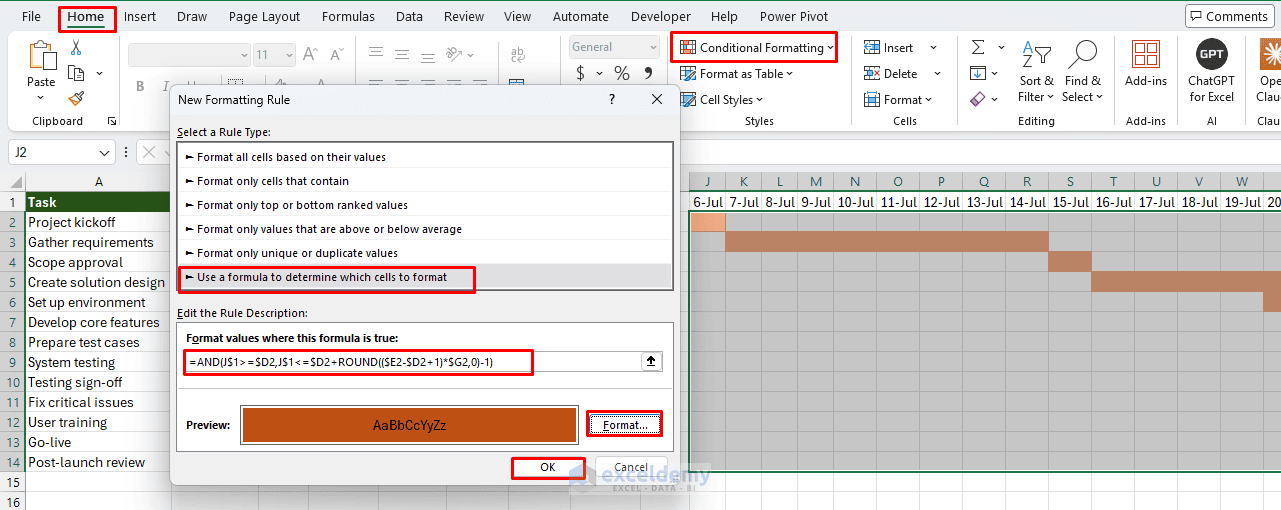Click the Paste clipboard icon
Viewport: 1281px width, 510px height.
(41, 56)
